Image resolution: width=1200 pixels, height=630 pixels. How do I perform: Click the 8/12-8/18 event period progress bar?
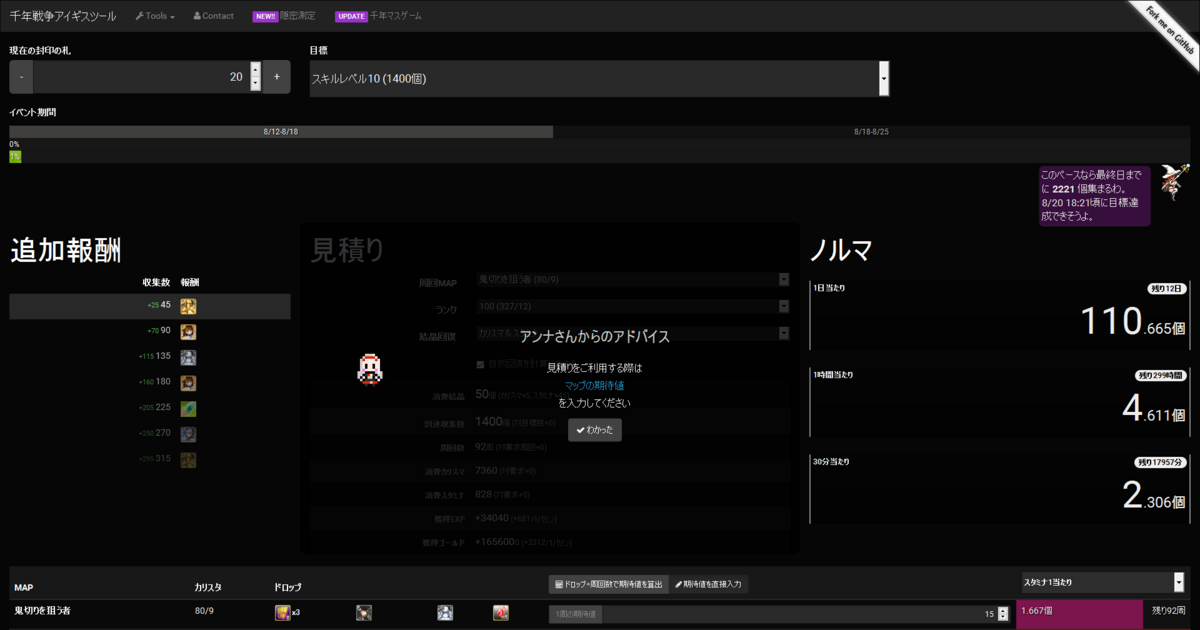281,132
